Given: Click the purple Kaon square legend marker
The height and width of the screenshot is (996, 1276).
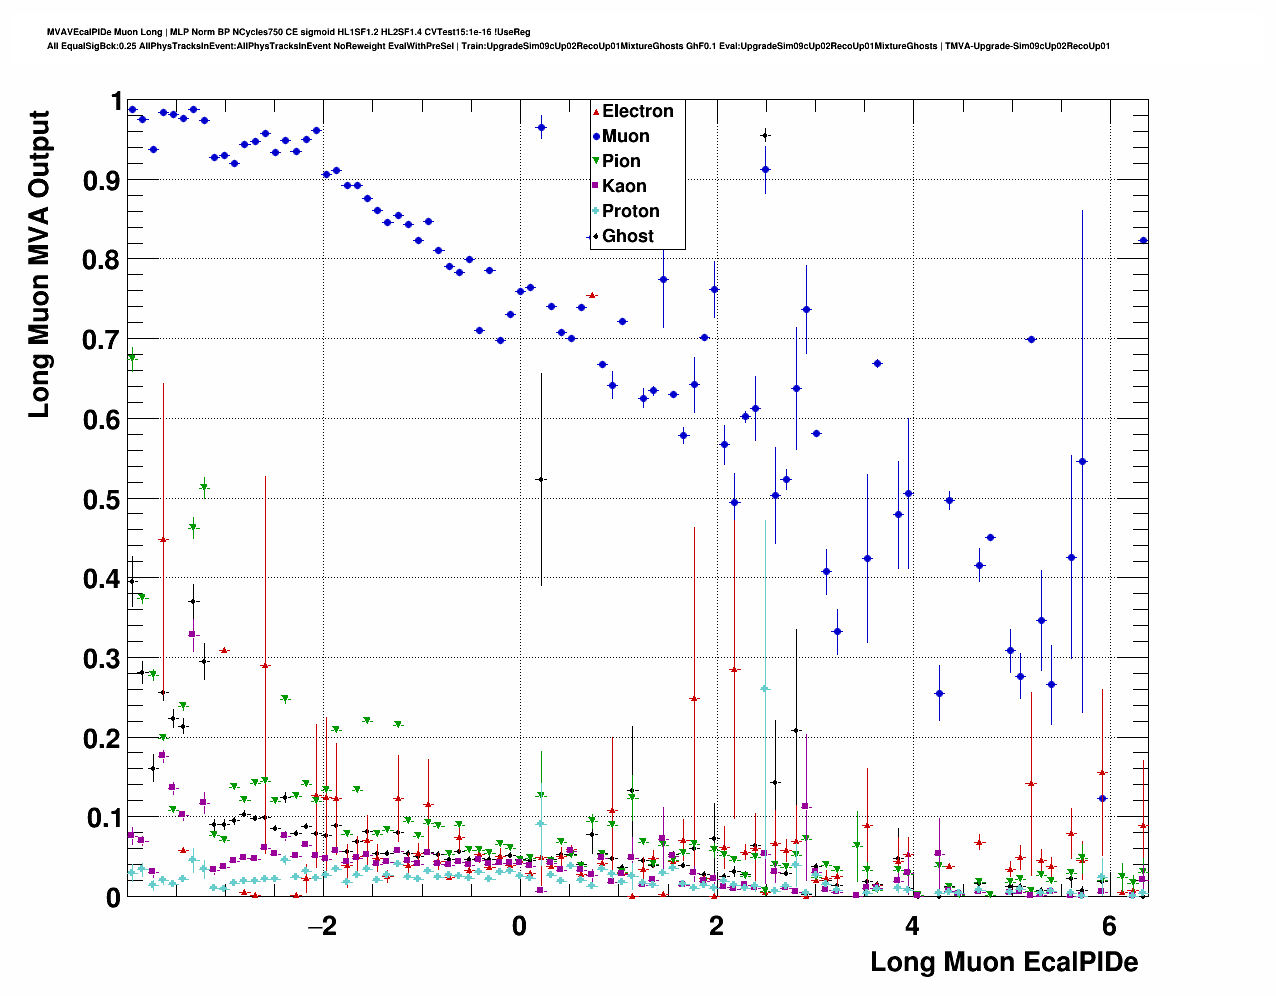Looking at the screenshot, I should [x=596, y=186].
